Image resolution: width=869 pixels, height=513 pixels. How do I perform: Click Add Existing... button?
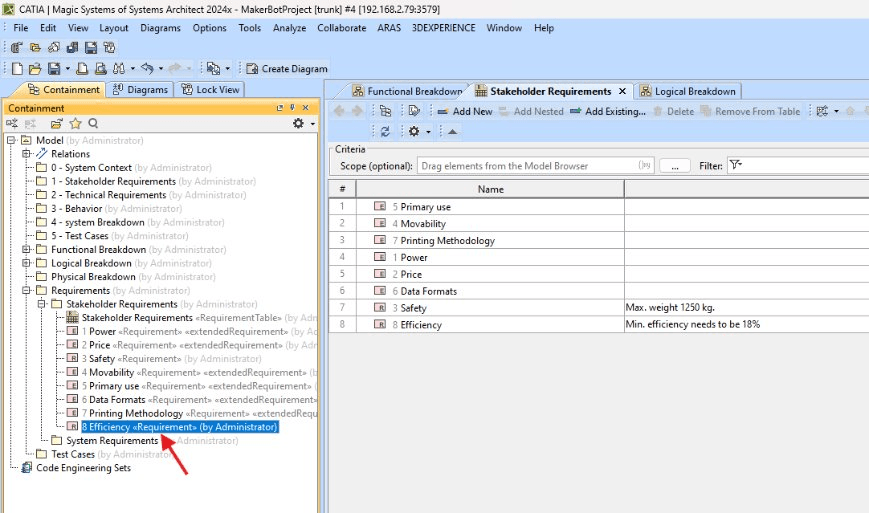click(x=608, y=111)
